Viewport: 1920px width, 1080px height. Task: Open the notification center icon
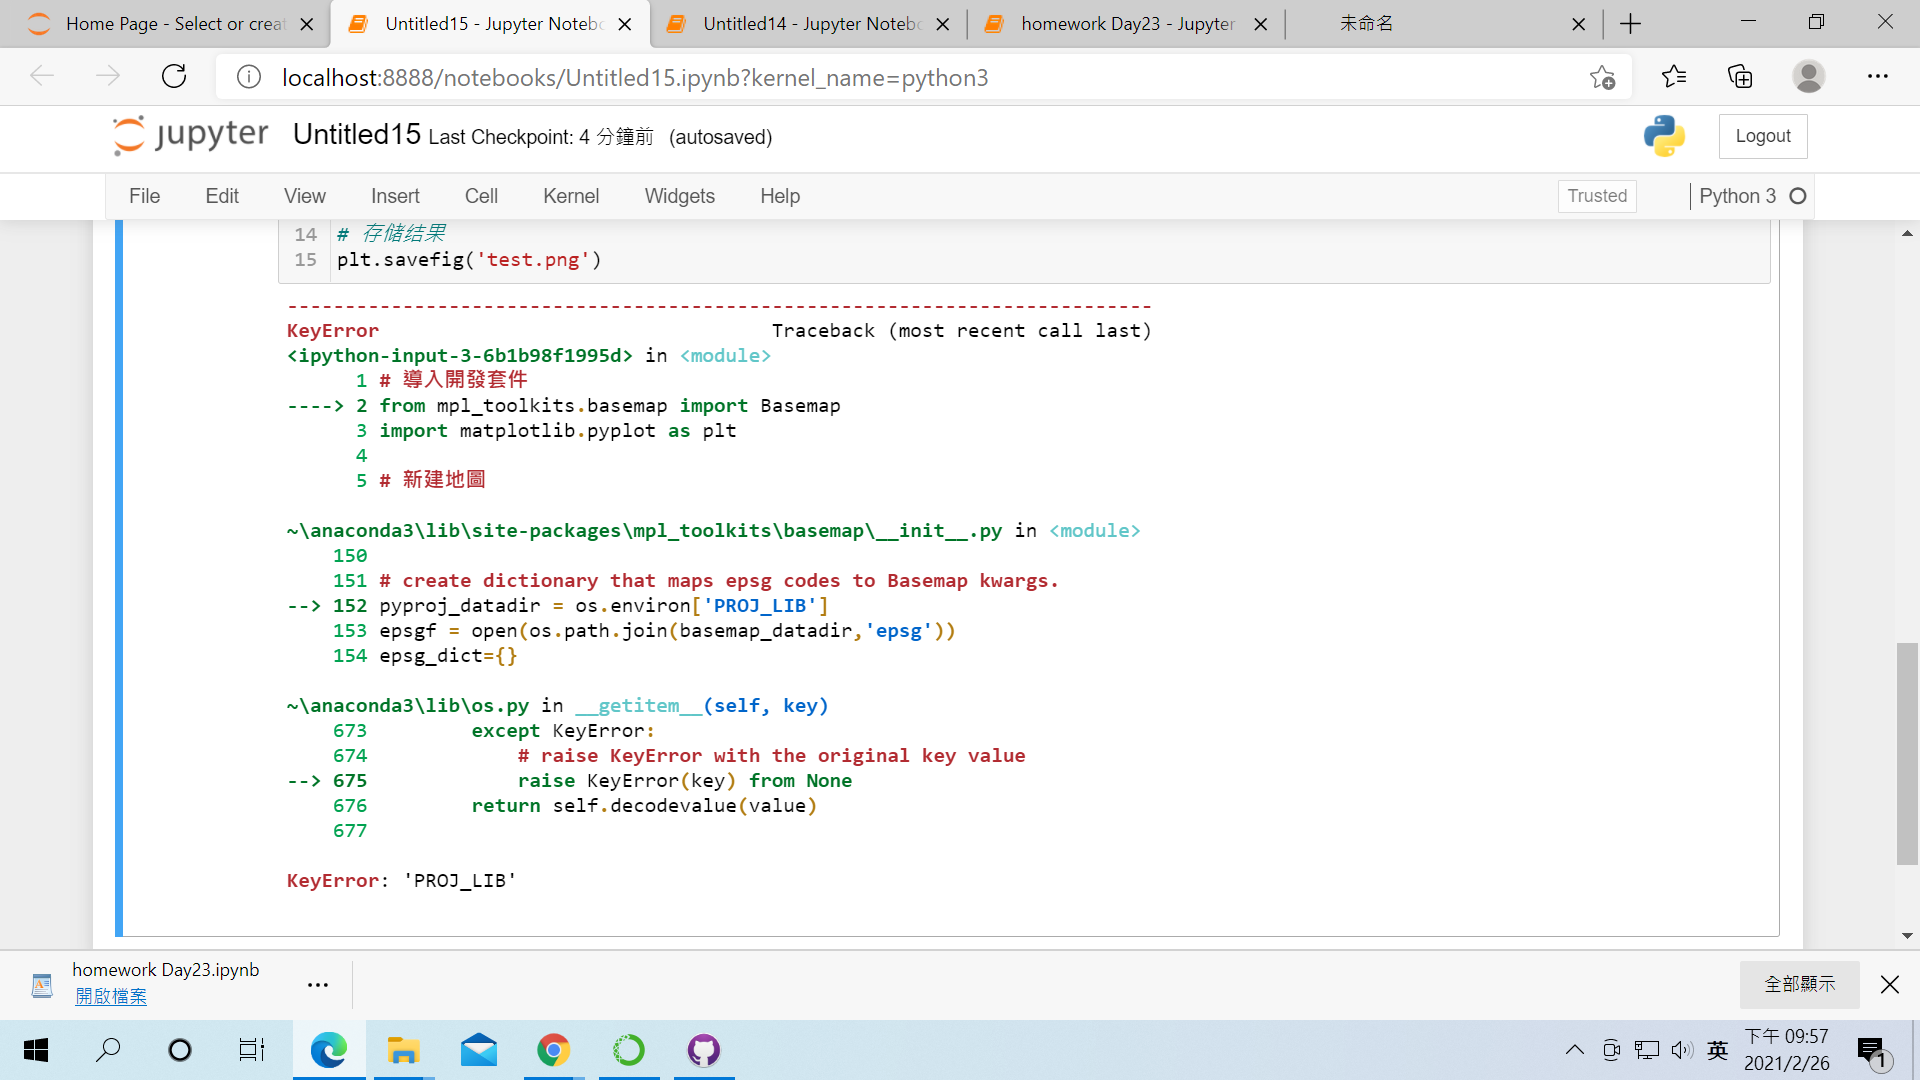(x=1872, y=1050)
